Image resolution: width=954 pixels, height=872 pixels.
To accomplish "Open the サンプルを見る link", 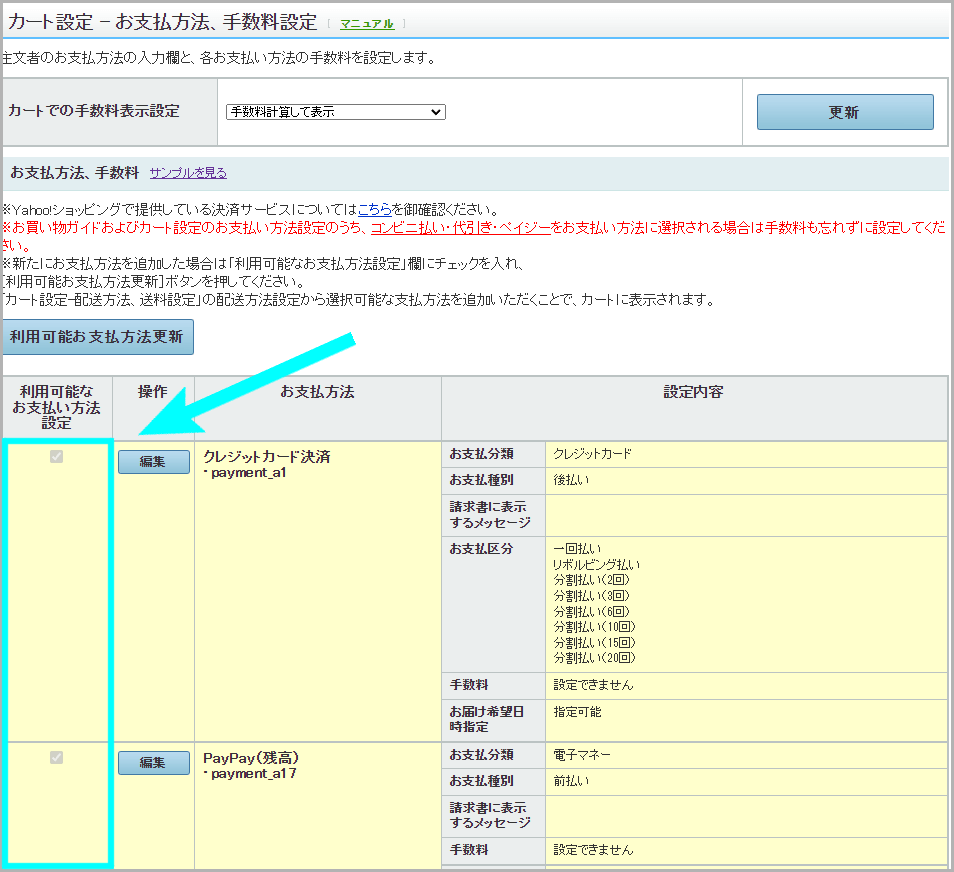I will point(188,173).
